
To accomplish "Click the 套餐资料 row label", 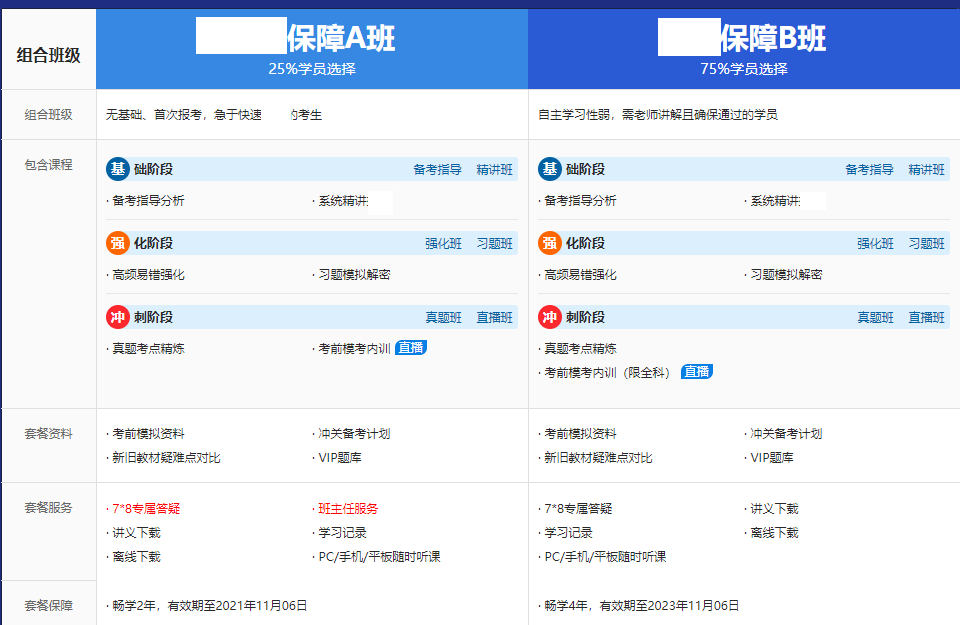I will point(48,434).
